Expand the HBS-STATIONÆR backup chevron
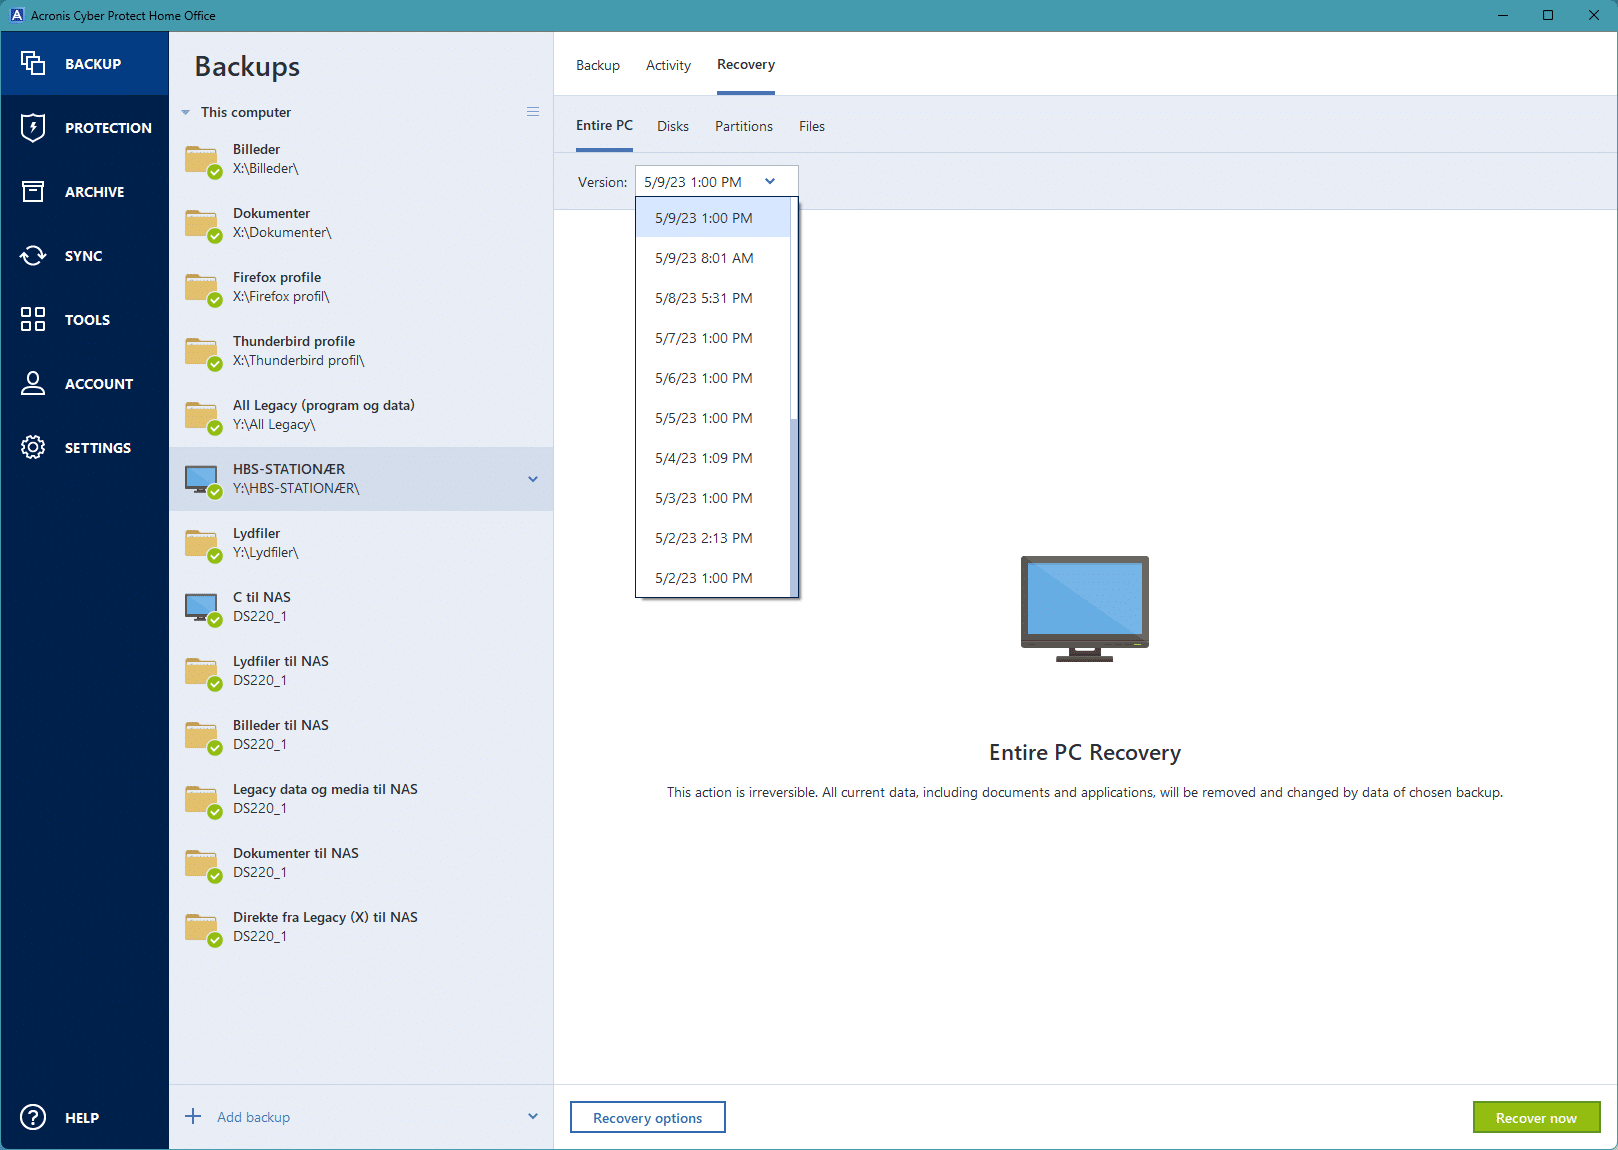 pyautogui.click(x=533, y=479)
